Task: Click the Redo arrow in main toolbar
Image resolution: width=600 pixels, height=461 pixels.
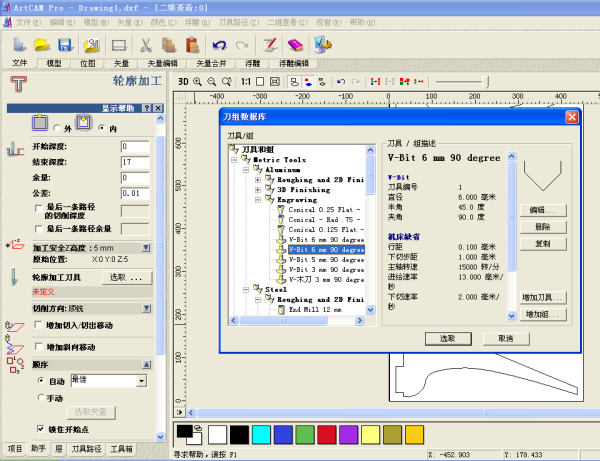Action: coord(242,45)
